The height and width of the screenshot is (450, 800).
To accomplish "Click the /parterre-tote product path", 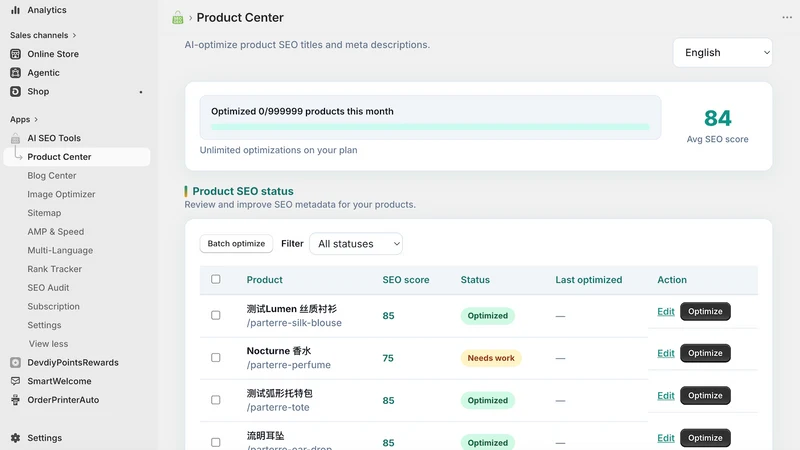I will [278, 408].
